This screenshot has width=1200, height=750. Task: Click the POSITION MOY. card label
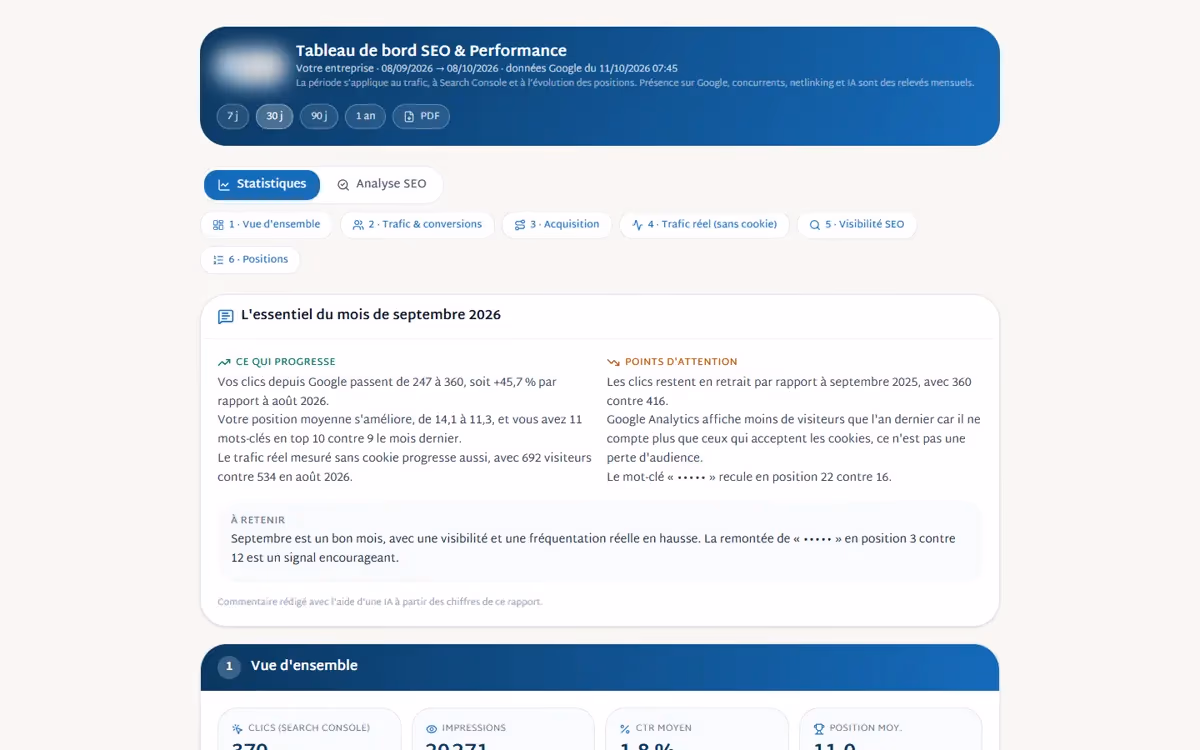[865, 728]
